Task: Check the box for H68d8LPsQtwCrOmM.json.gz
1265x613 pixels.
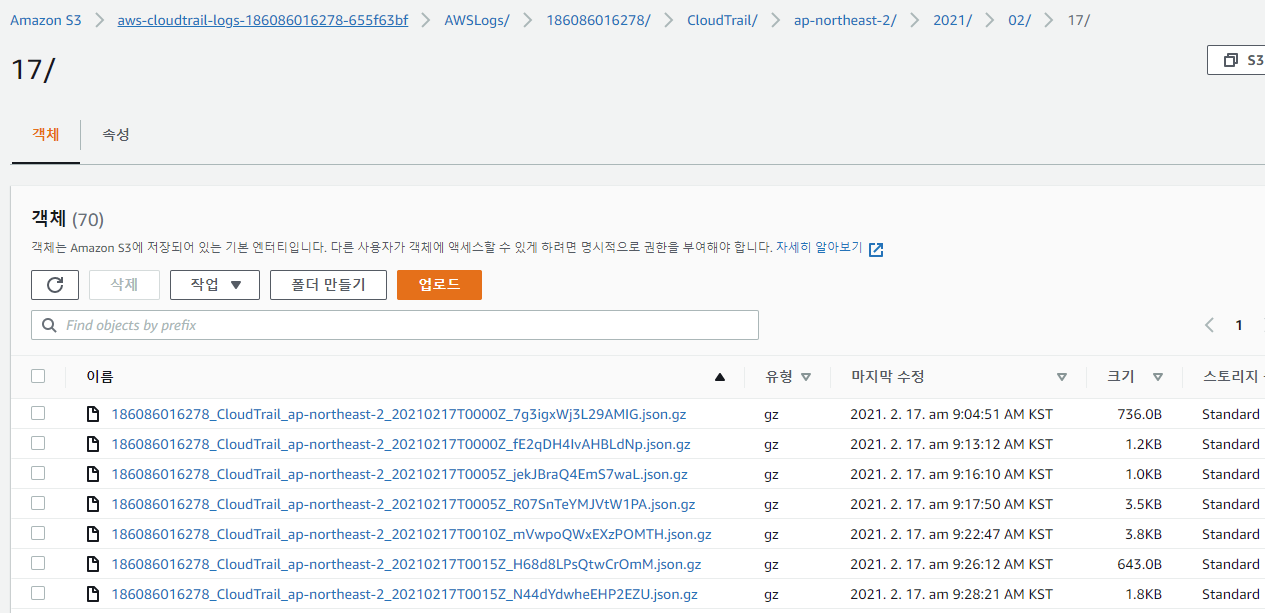Action: [x=38, y=563]
